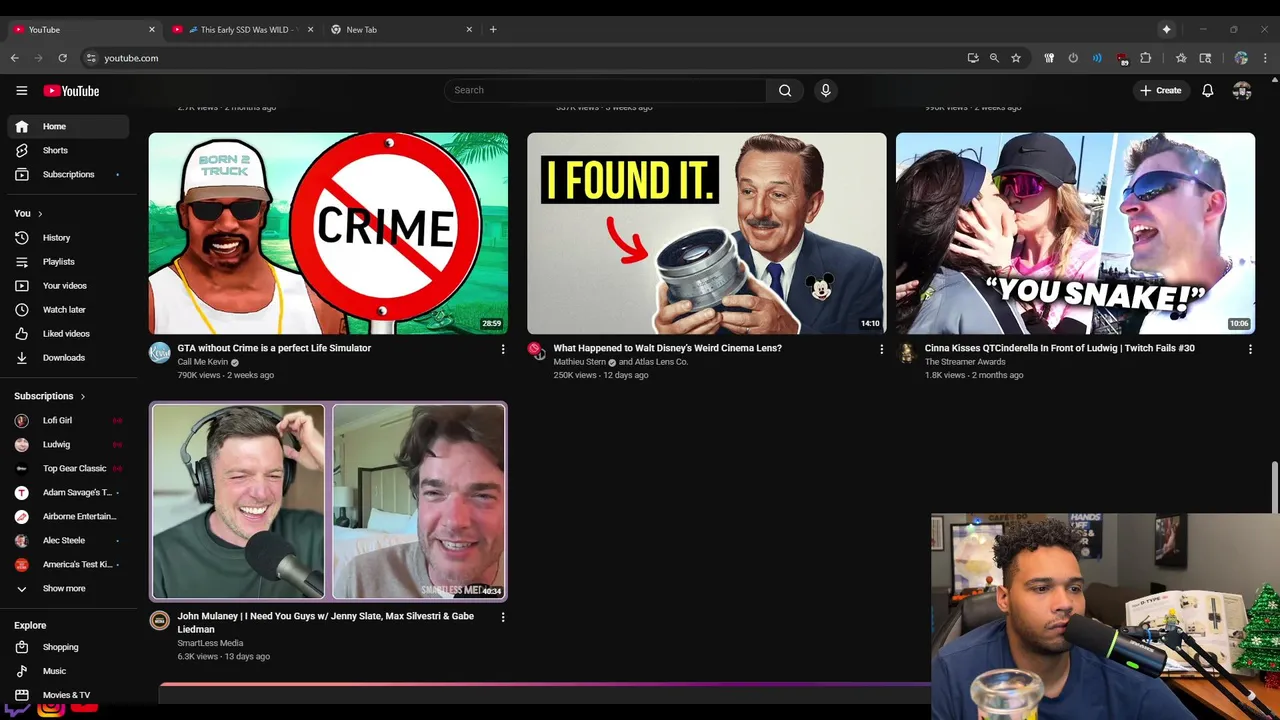Open the notifications bell
The width and height of the screenshot is (1280, 720).
[x=1207, y=90]
